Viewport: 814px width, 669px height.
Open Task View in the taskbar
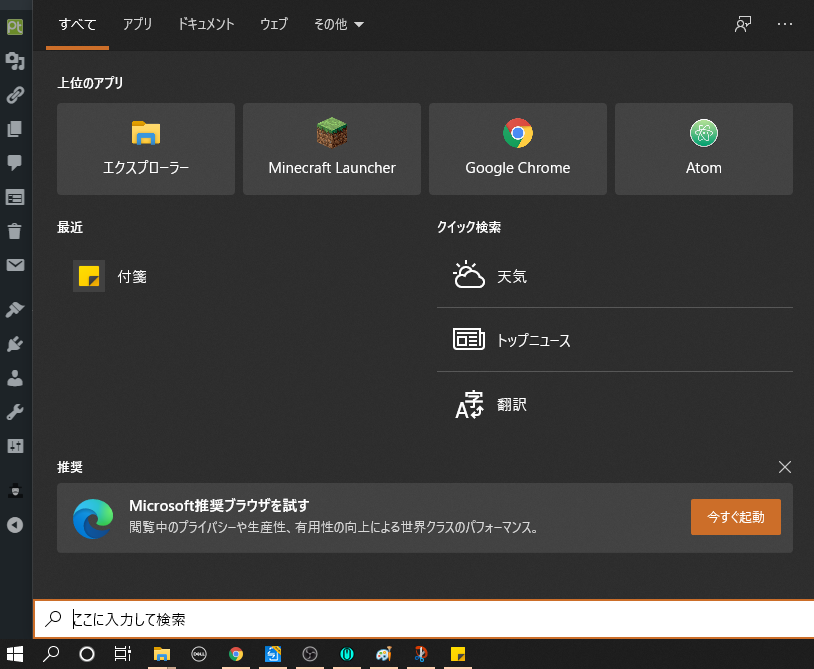pos(122,654)
